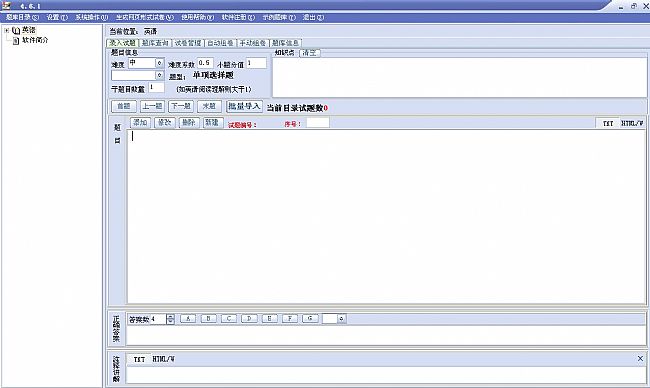650x388 pixels.
Task: Close the explanation panel with X
Action: point(640,359)
